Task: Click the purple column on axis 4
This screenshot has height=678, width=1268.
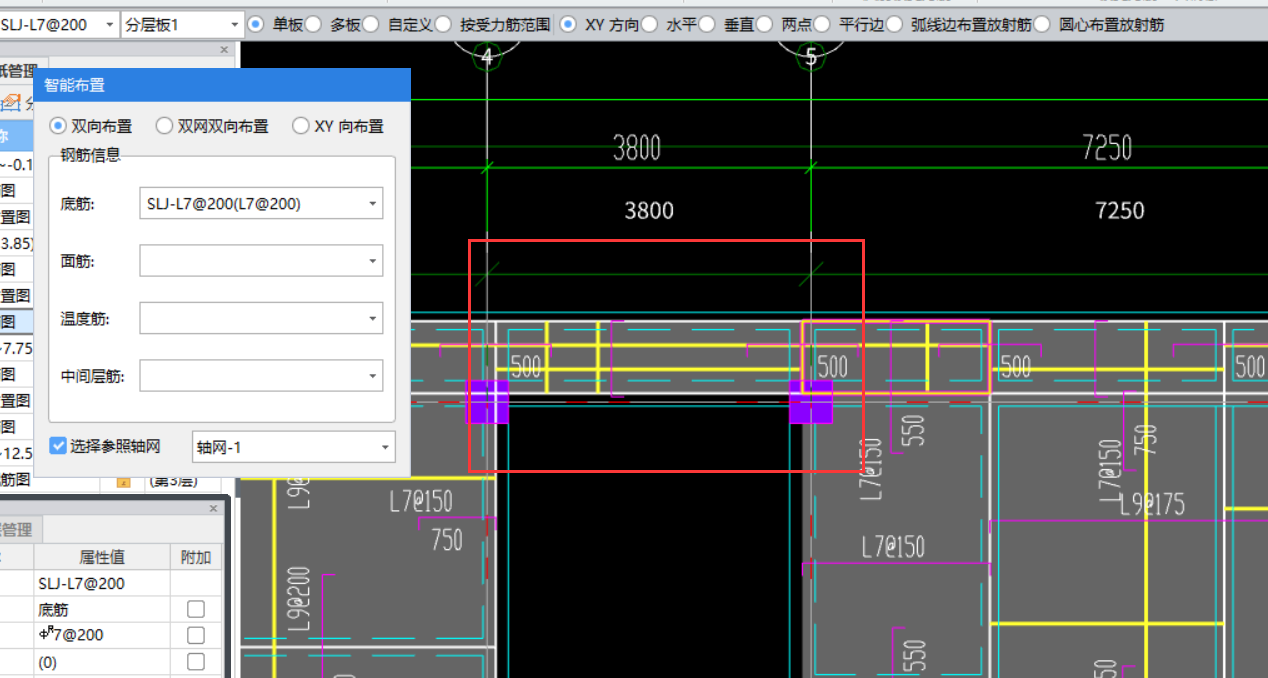Action: (x=489, y=402)
